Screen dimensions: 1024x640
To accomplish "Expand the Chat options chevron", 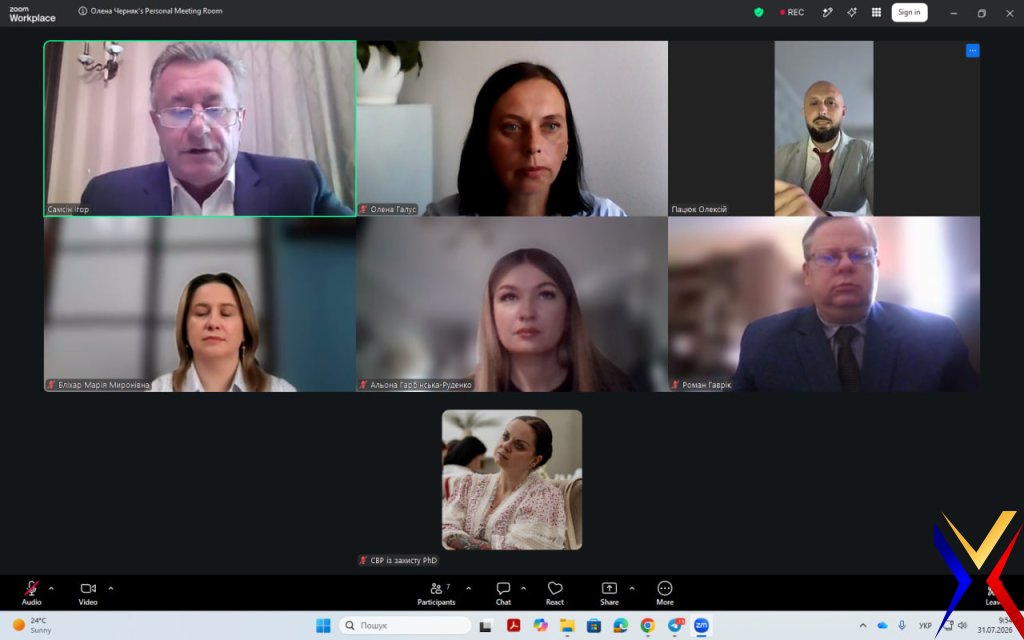I will 523,588.
